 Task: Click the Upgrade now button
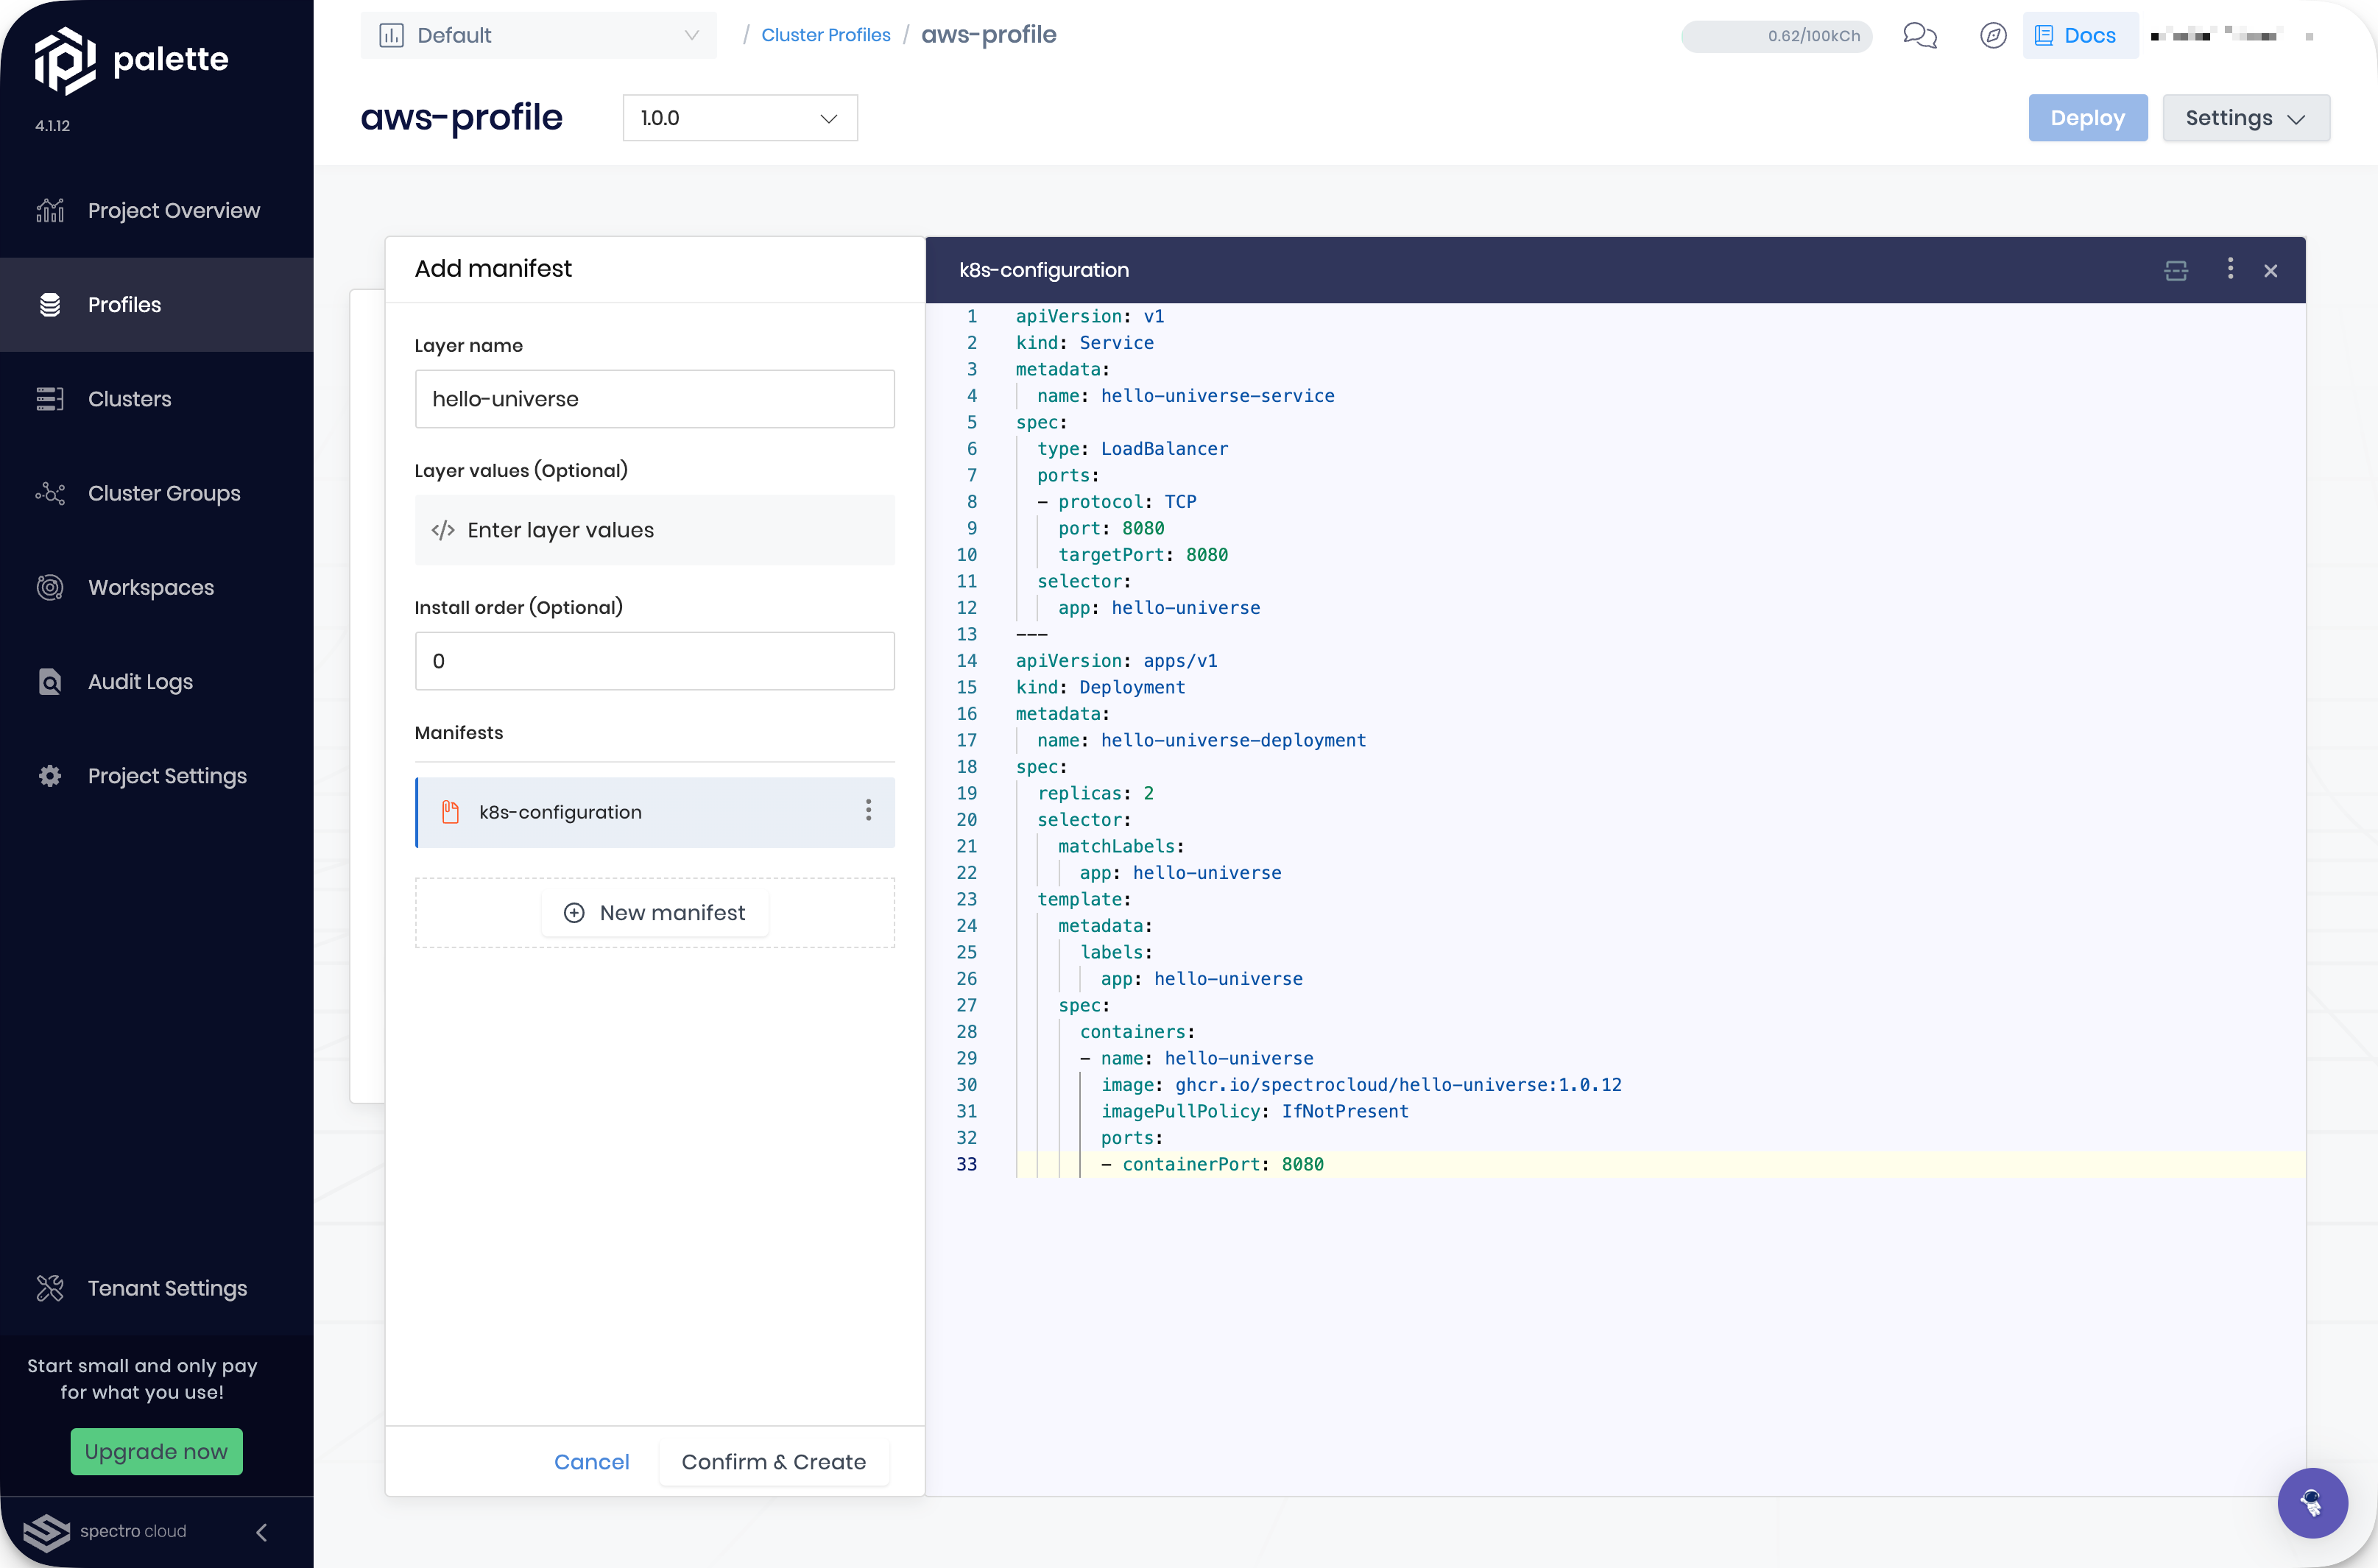point(156,1451)
